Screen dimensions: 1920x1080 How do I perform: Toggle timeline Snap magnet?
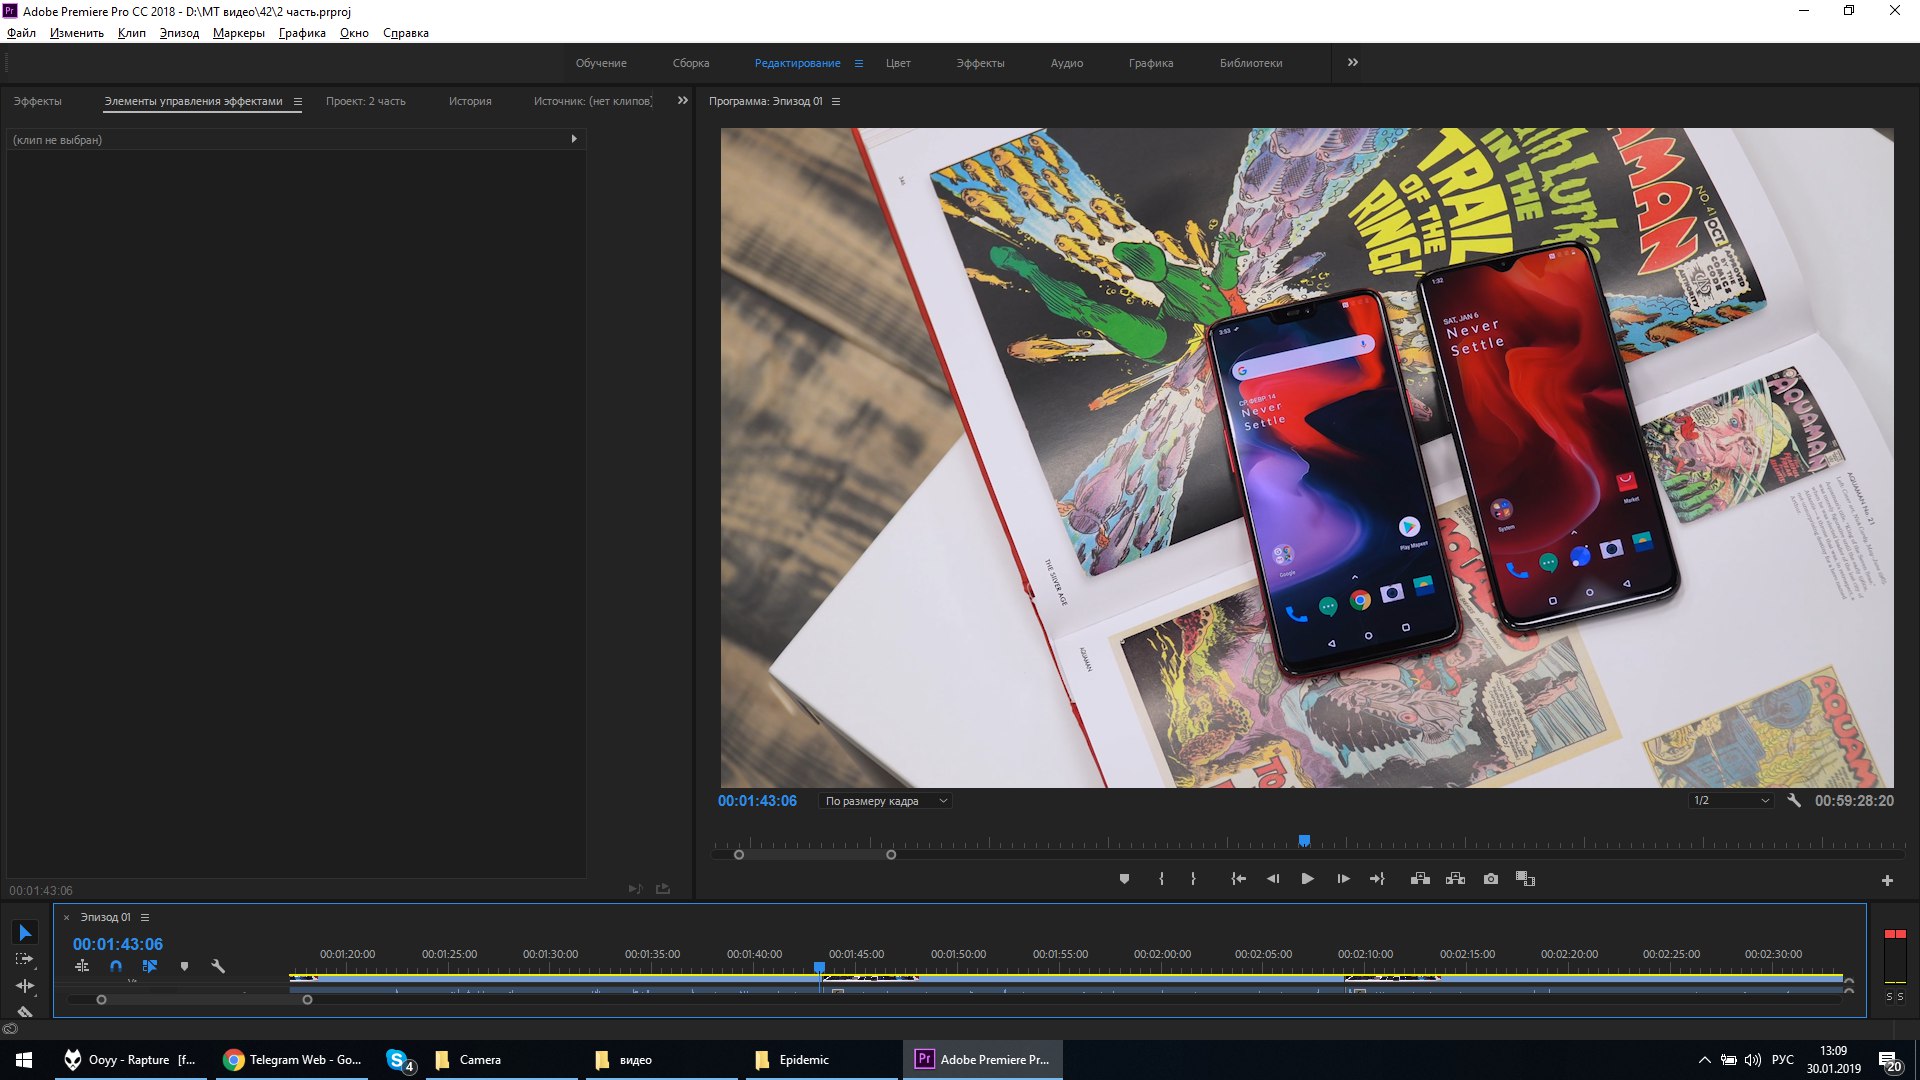[x=116, y=966]
